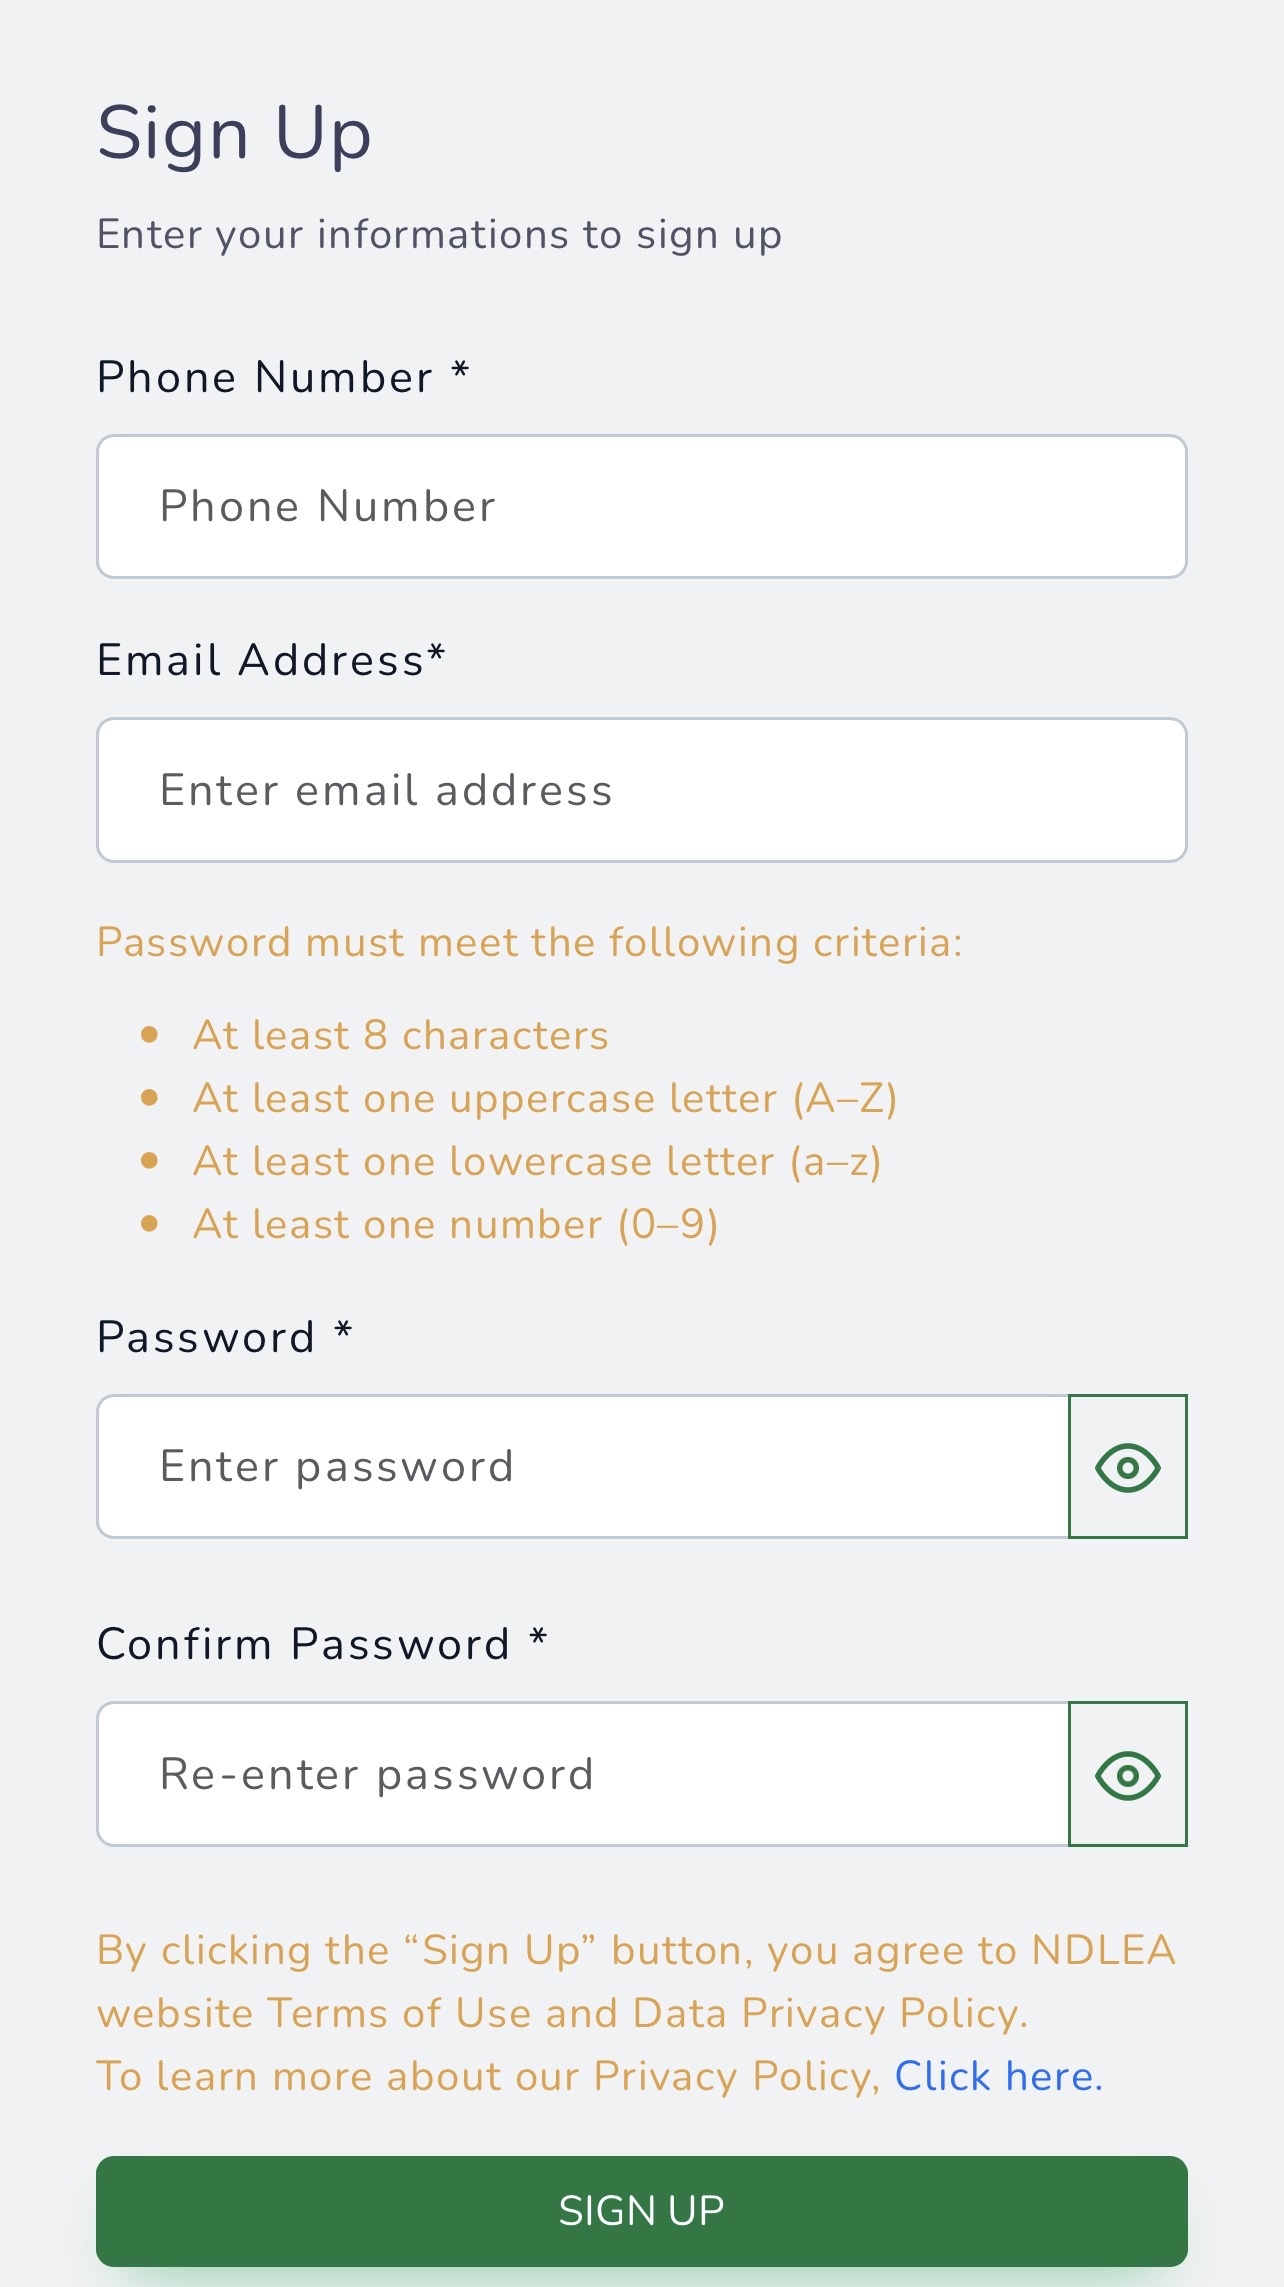Click the 'At least 8 characters' criterion
The image size is (1284, 2287).
pyautogui.click(x=401, y=1035)
